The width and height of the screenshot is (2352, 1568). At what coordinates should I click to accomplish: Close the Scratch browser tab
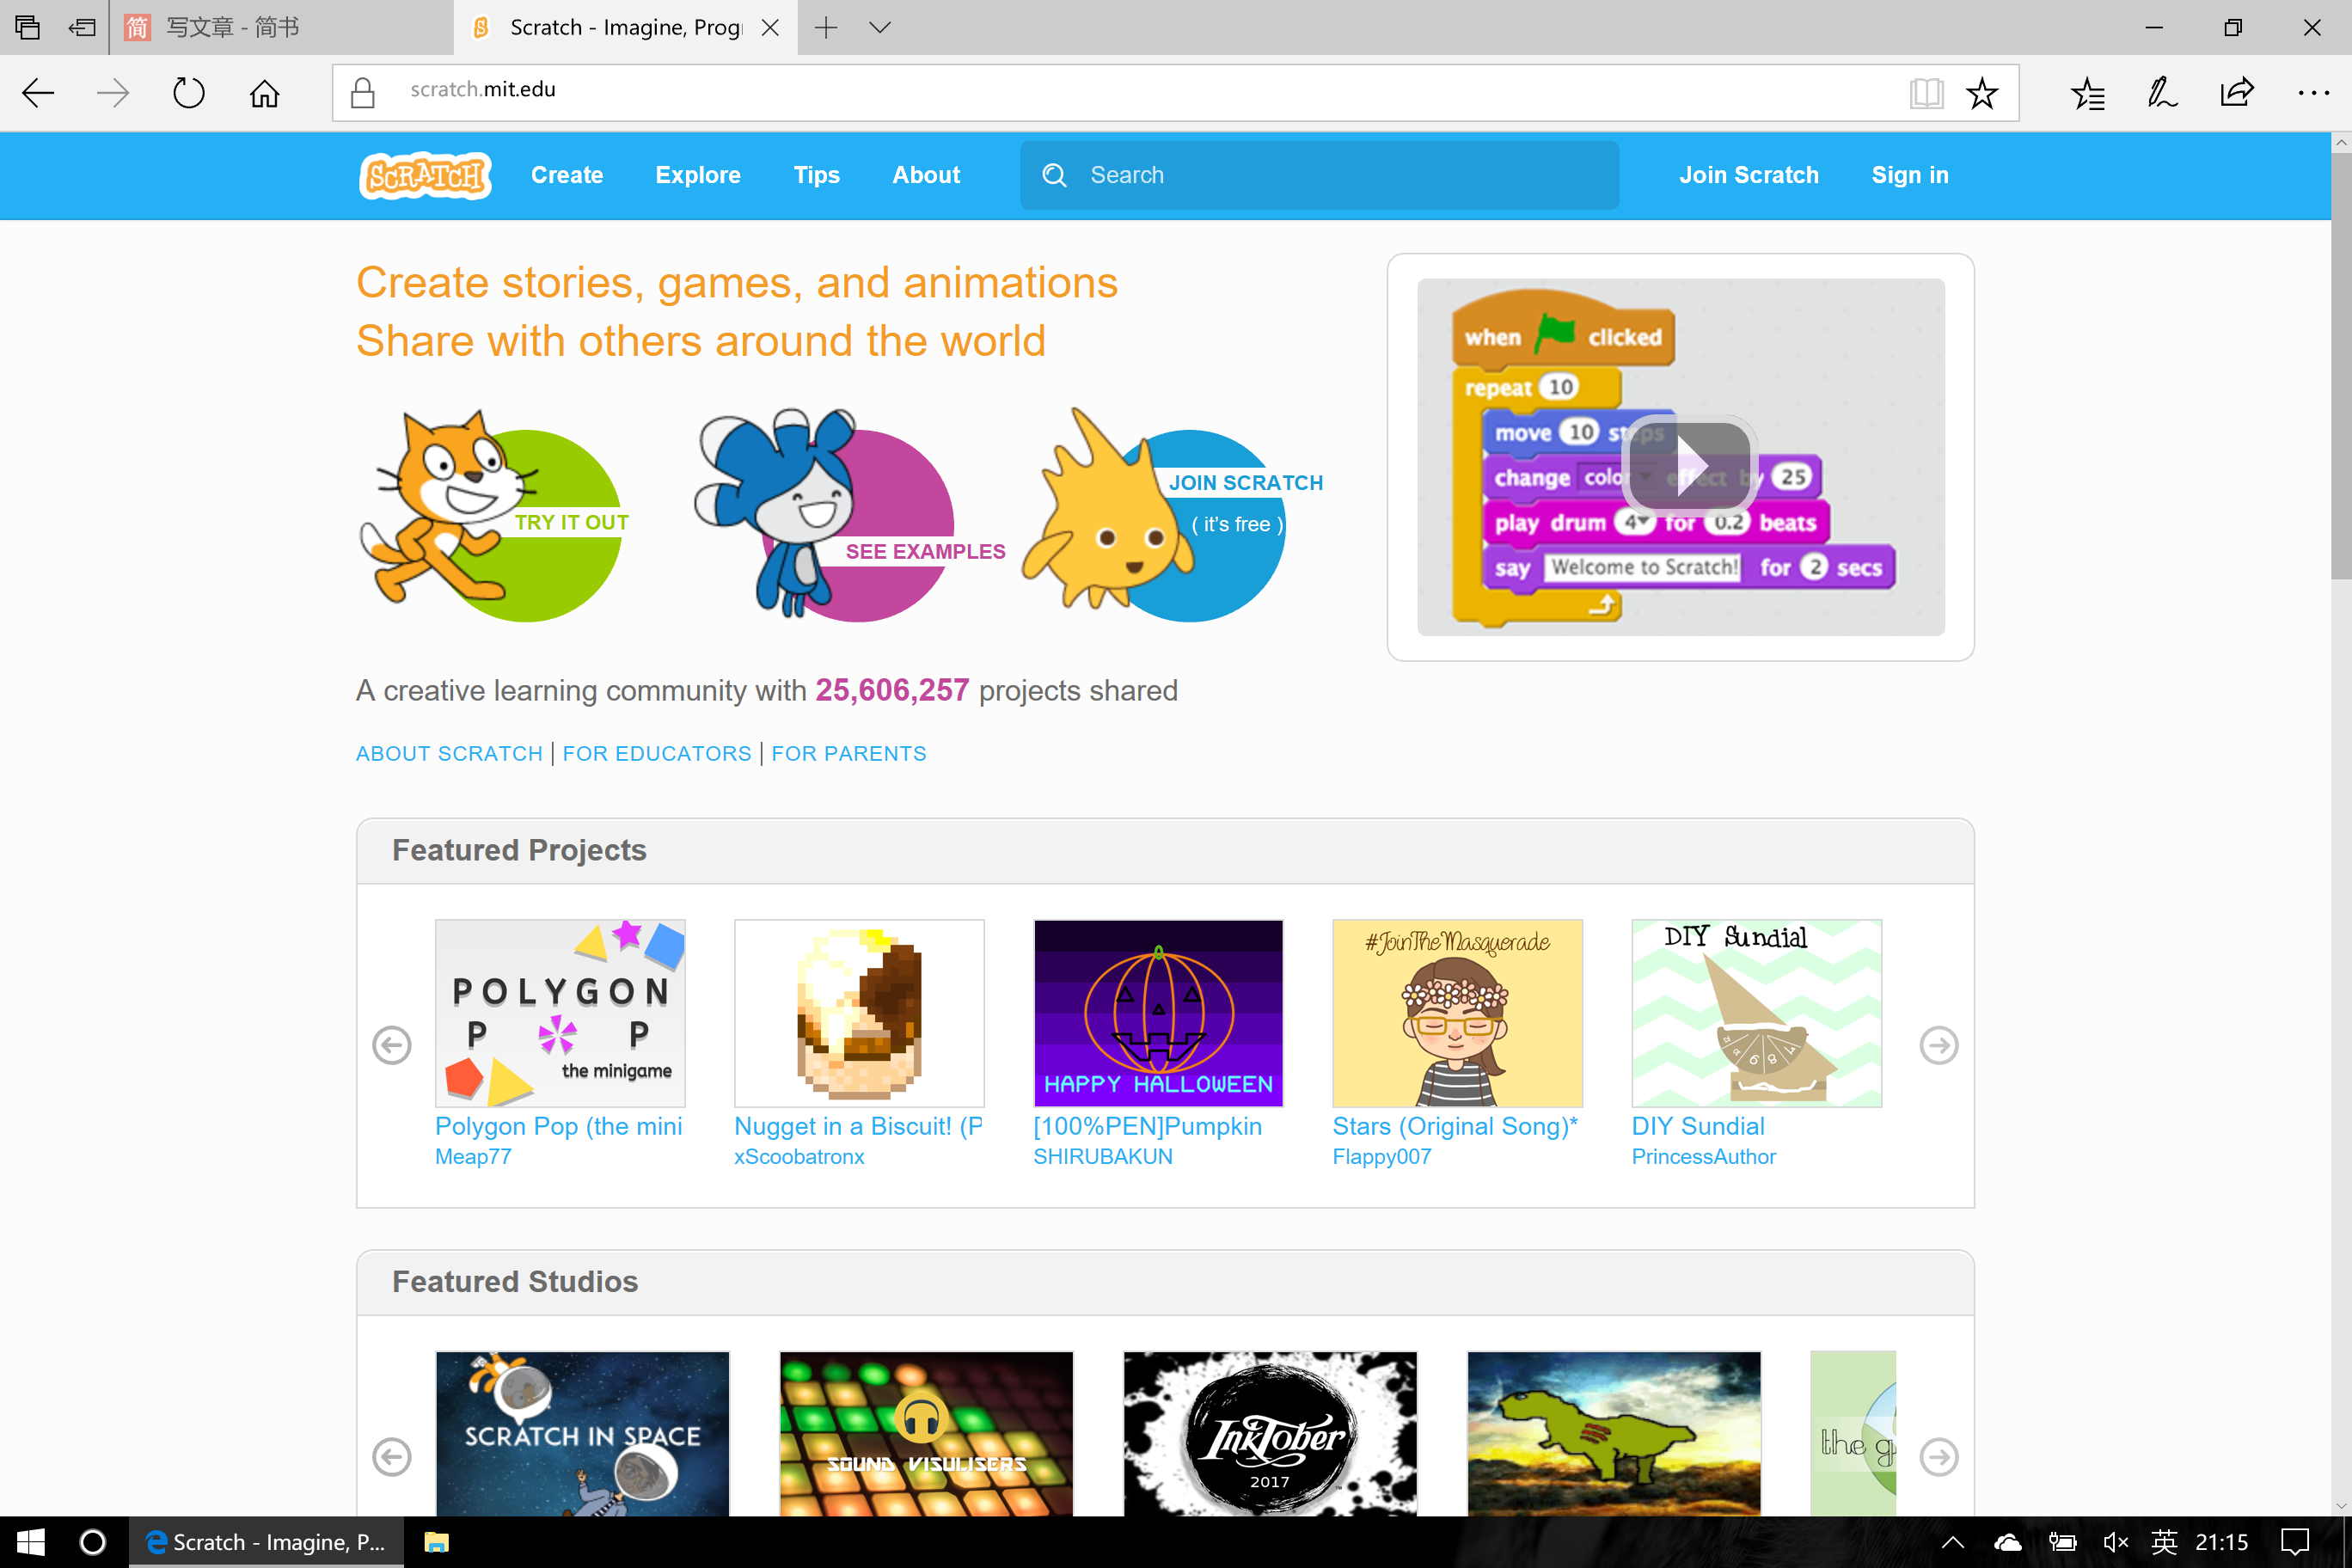[x=770, y=28]
